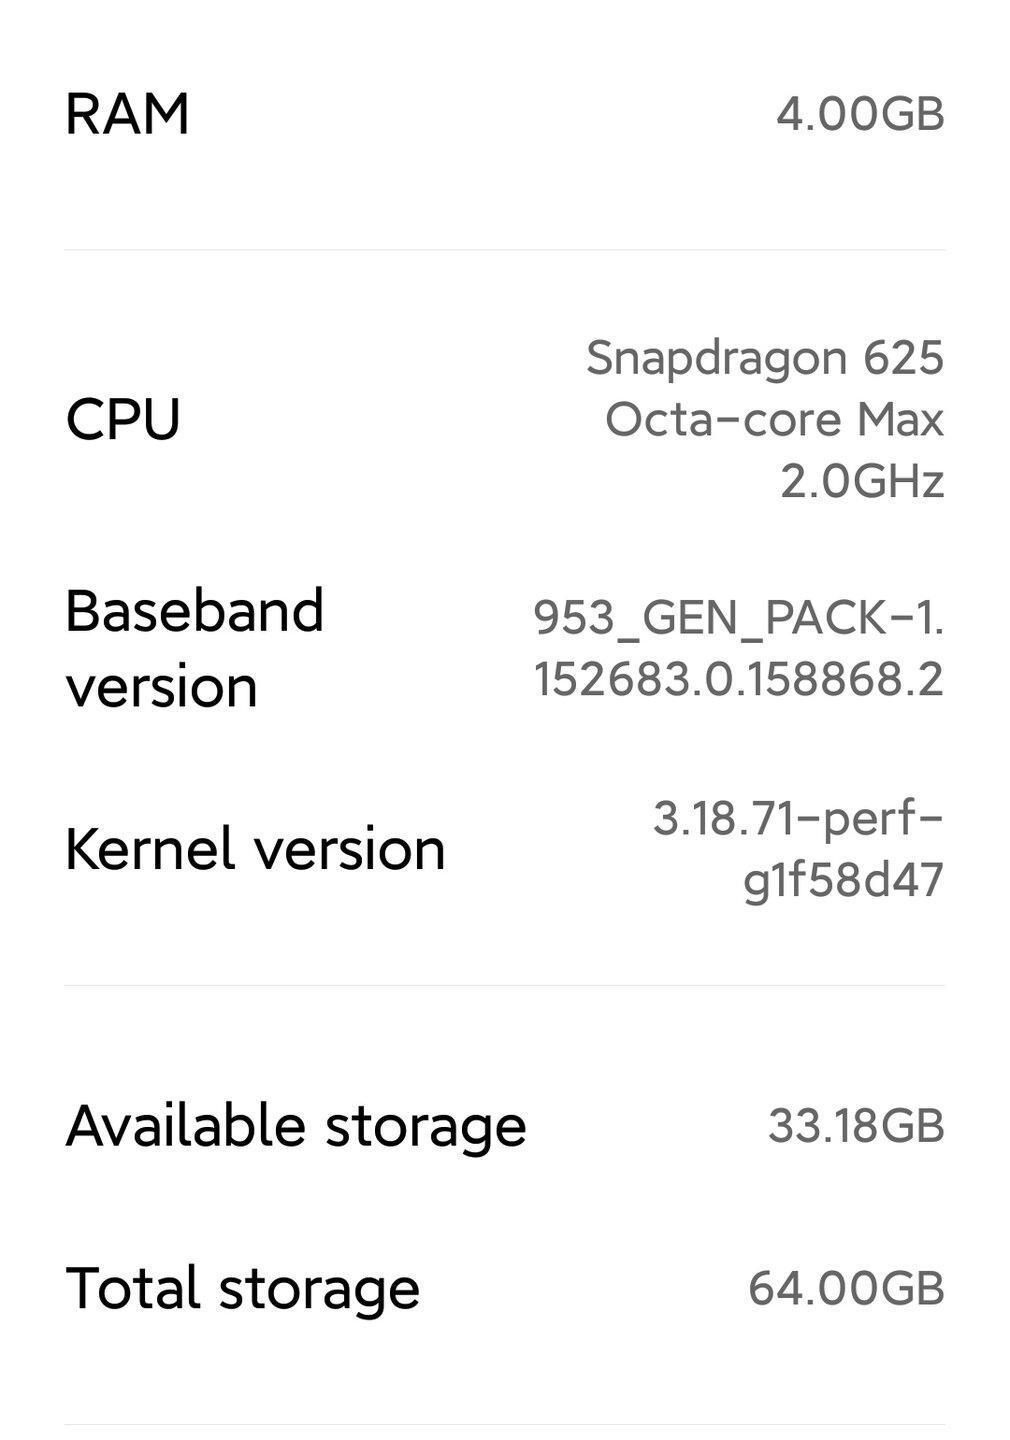Click the g1f58d47 kernel hash
This screenshot has height=1440, width=1010.
843,880
